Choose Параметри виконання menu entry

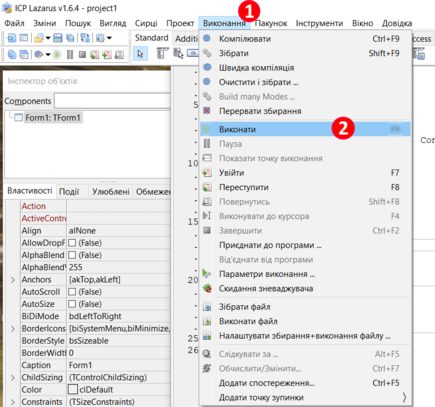[305, 274]
